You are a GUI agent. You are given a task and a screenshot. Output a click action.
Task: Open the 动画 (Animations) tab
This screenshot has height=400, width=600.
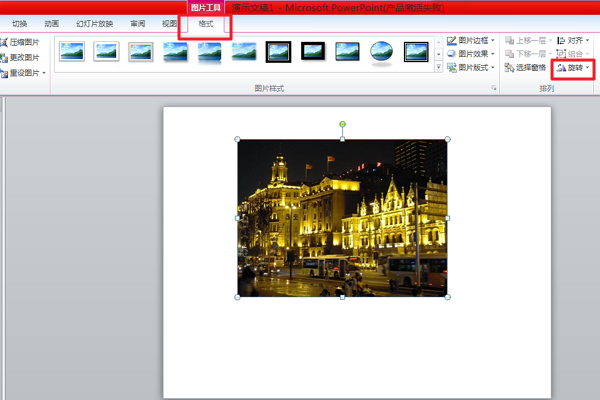[52, 23]
